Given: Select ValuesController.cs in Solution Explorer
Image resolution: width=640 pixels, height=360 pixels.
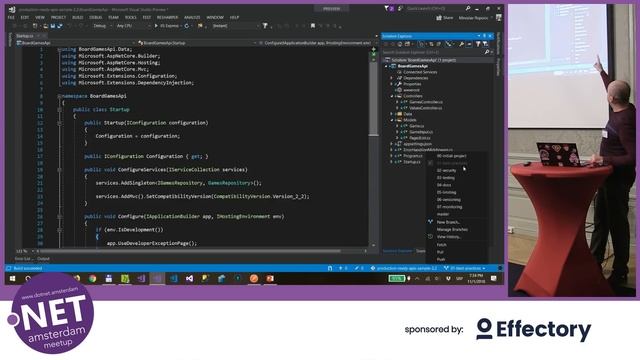Looking at the screenshot, I should [425, 108].
